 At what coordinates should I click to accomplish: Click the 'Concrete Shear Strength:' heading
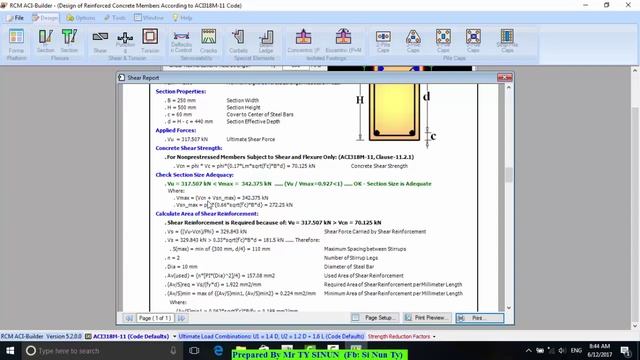(189, 148)
